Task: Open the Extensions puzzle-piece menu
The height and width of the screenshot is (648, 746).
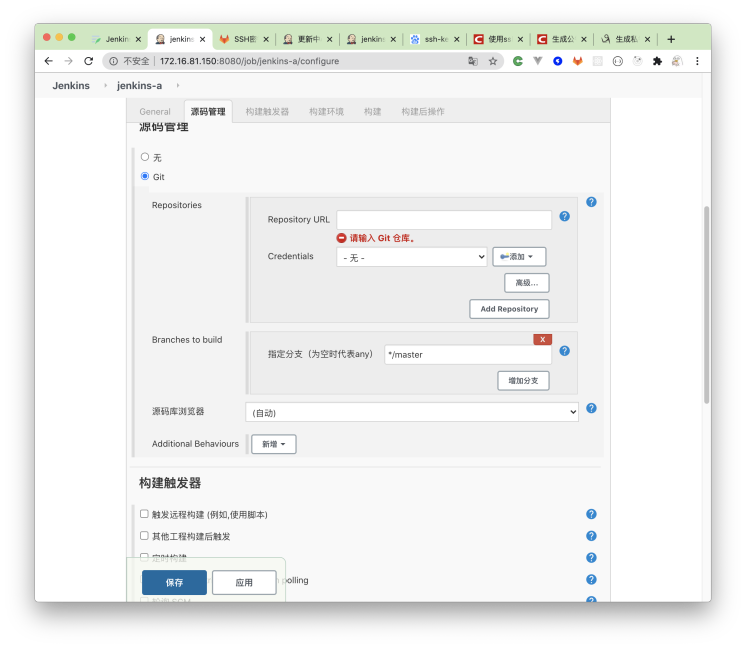Action: tap(657, 61)
